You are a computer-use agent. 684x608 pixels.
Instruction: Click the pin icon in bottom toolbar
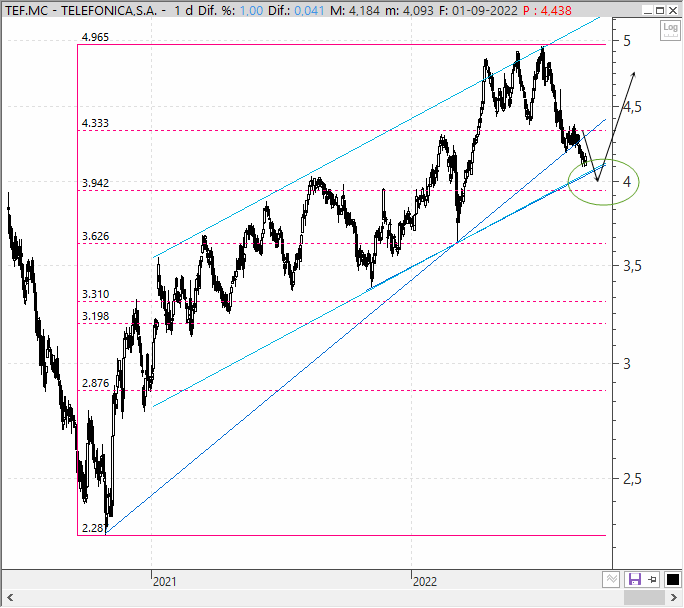point(653,580)
